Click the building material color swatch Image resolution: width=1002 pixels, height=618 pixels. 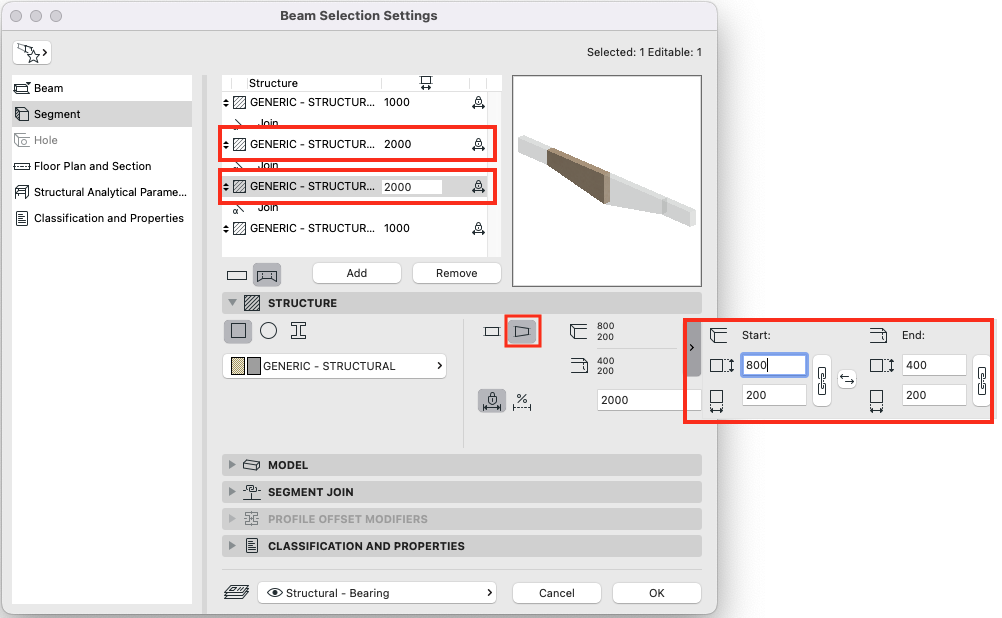(245, 366)
